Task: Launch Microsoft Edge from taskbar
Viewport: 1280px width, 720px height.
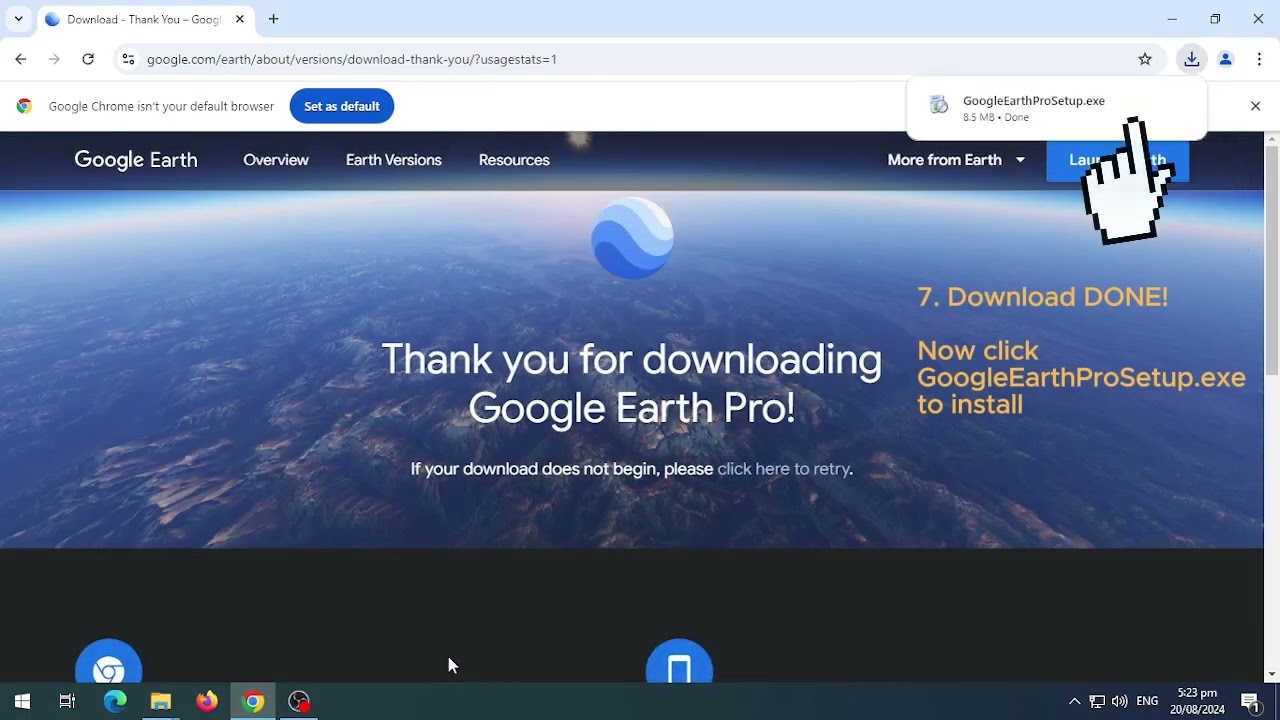Action: tap(115, 702)
